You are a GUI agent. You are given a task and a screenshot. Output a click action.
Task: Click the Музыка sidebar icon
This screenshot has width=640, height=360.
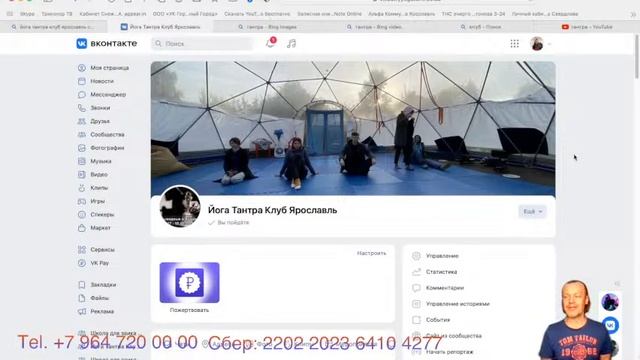pos(82,161)
